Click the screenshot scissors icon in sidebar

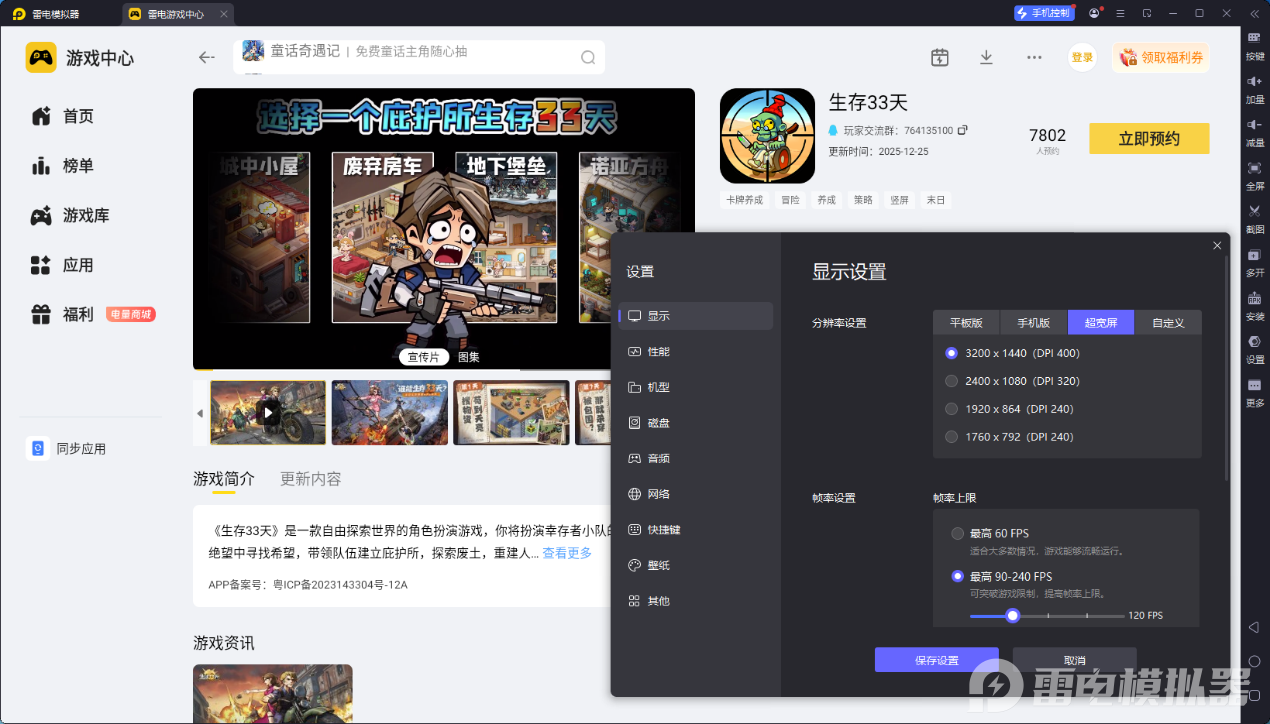point(1254,211)
